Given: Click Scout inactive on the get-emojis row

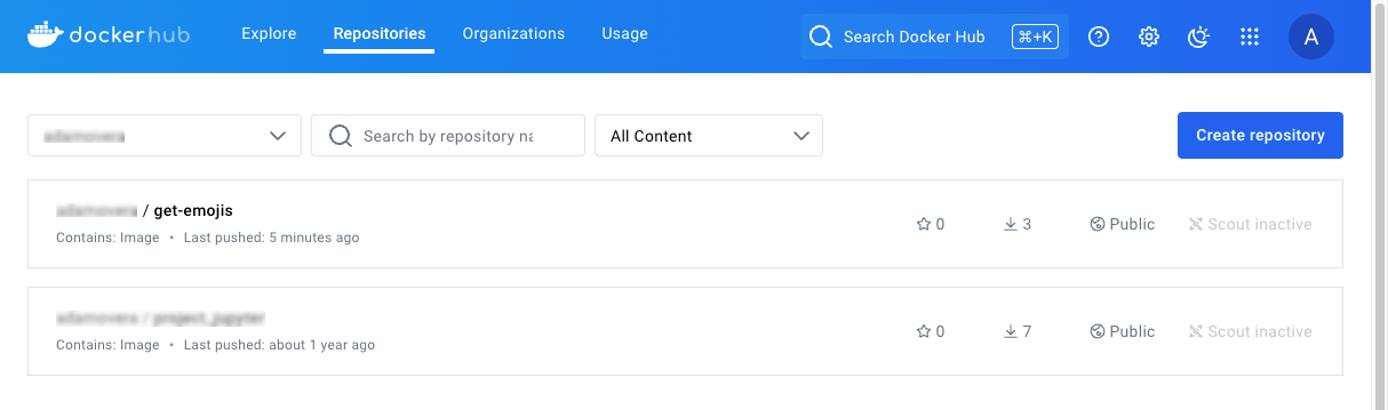Looking at the screenshot, I should tap(1250, 225).
